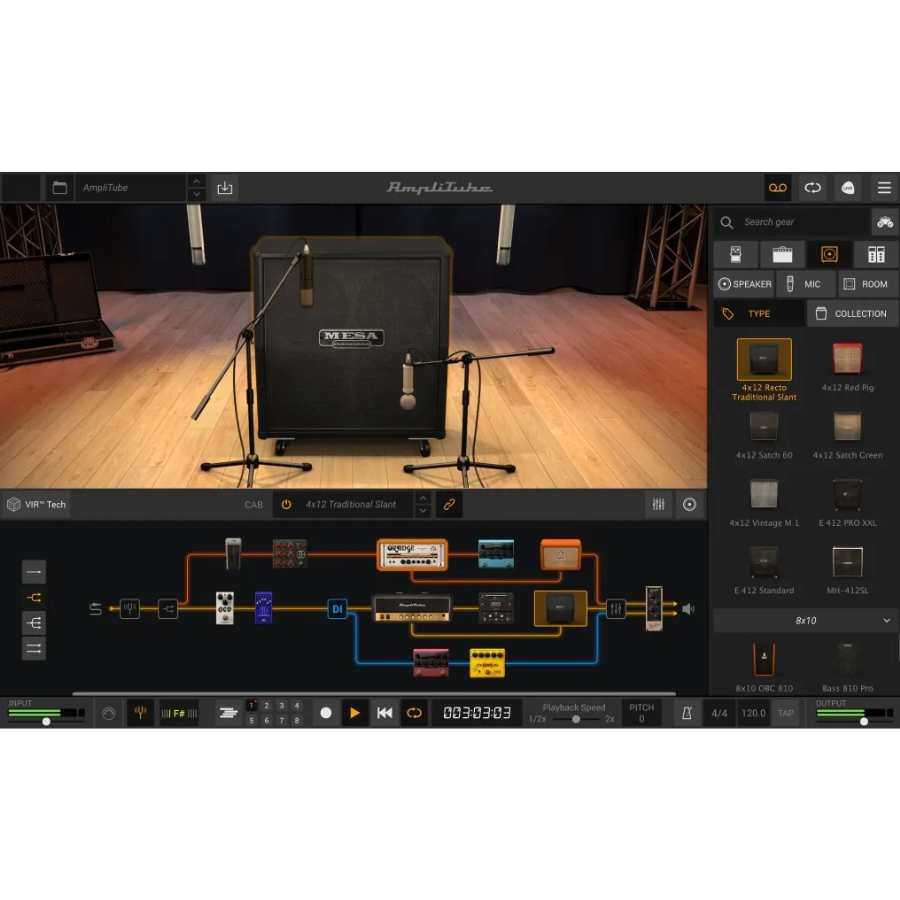
Task: Switch to the COLLECTION filter tab
Action: coord(852,314)
